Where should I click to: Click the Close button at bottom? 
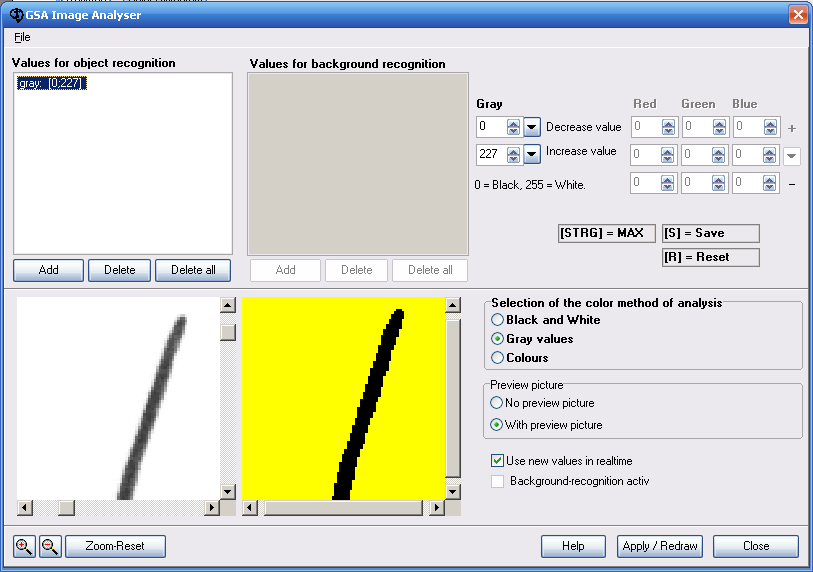pos(755,546)
